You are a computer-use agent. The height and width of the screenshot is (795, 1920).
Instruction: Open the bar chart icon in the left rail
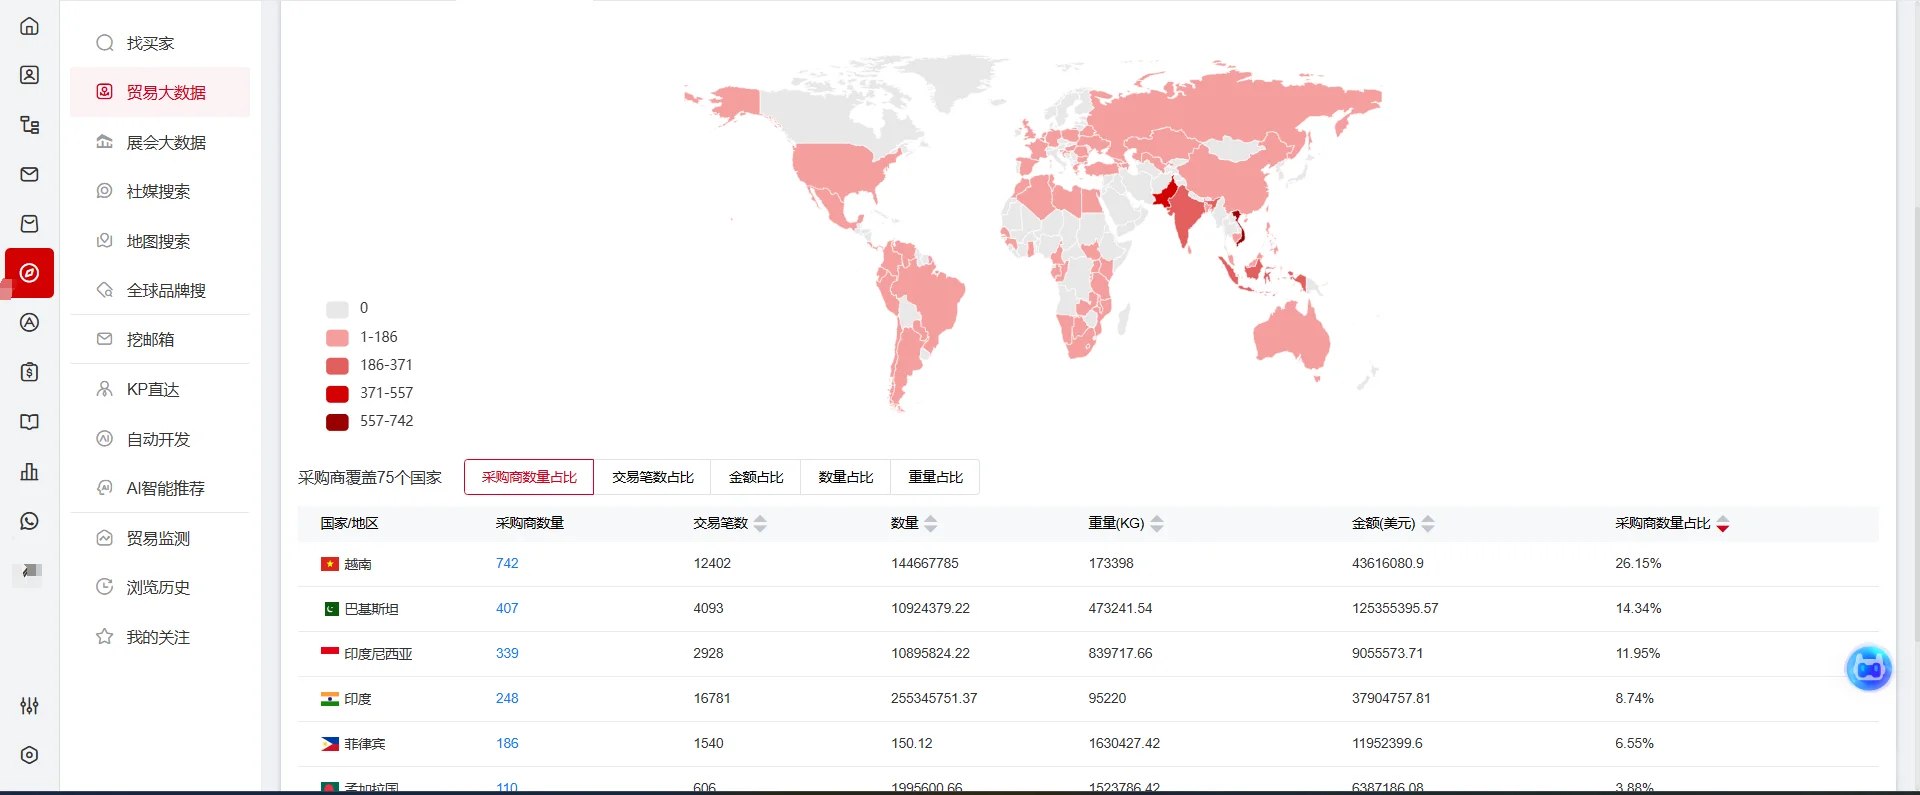tap(30, 471)
